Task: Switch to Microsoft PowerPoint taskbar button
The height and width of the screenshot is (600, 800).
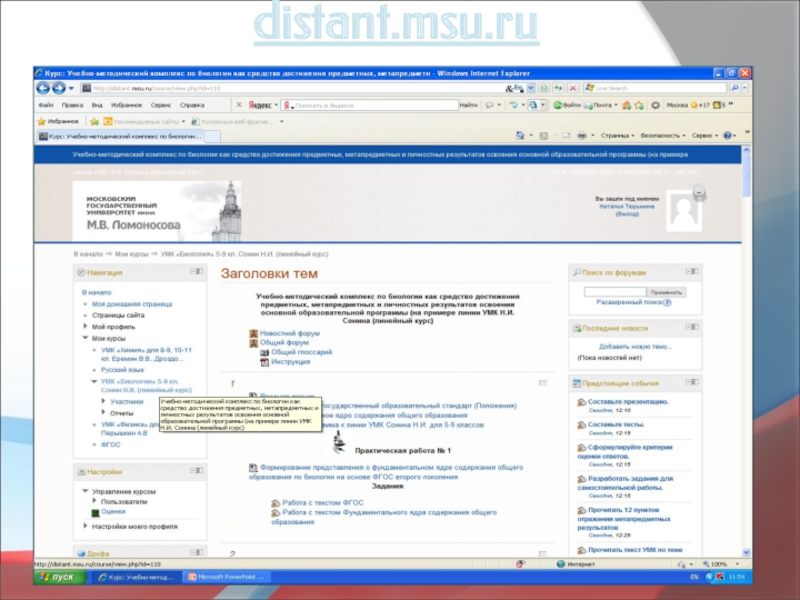Action: [226, 577]
